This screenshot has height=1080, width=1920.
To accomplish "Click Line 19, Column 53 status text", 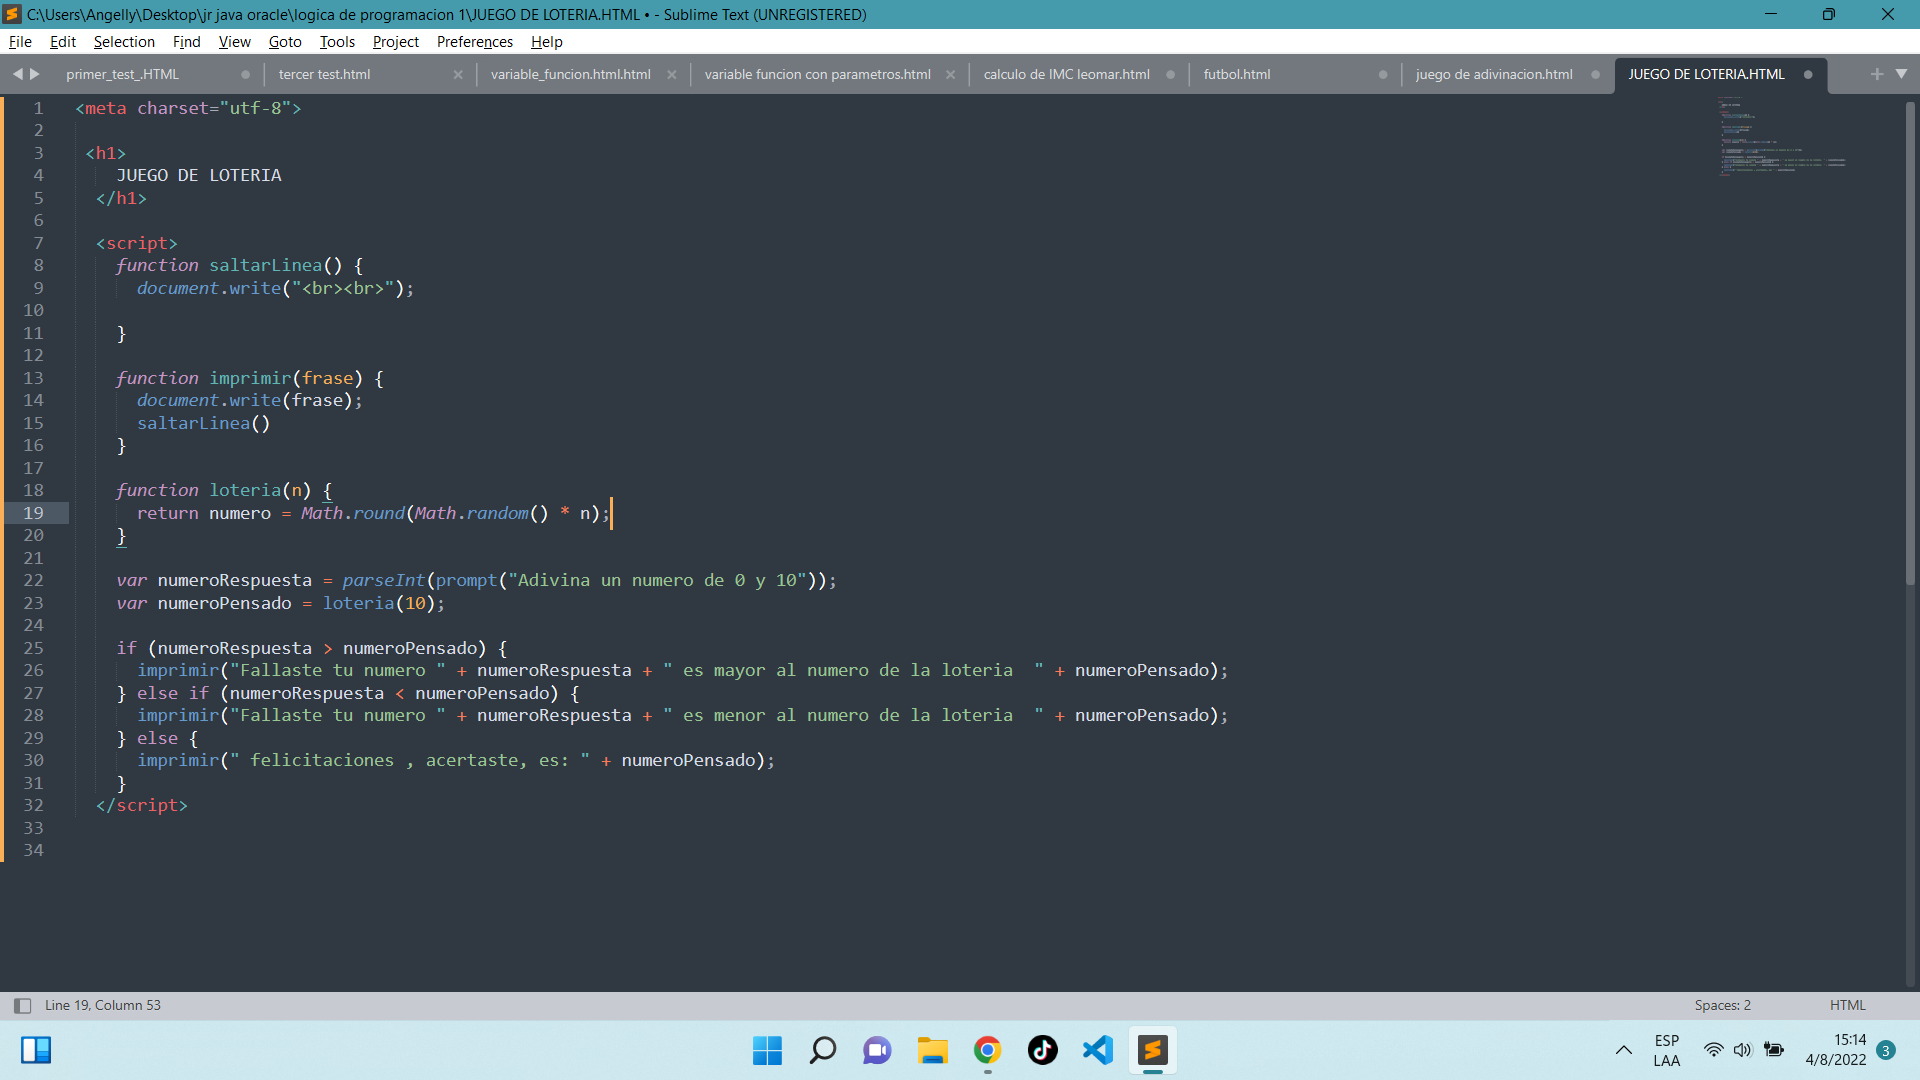I will [102, 1005].
